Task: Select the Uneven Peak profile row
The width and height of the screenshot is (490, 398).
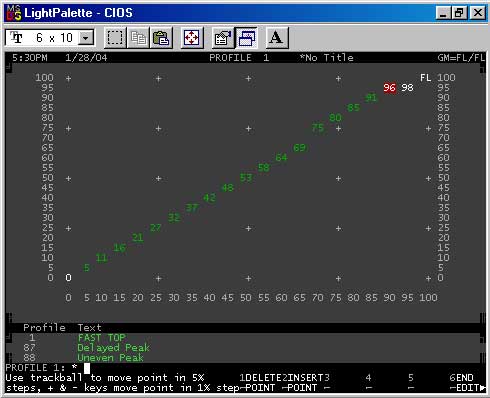Action: 245,358
